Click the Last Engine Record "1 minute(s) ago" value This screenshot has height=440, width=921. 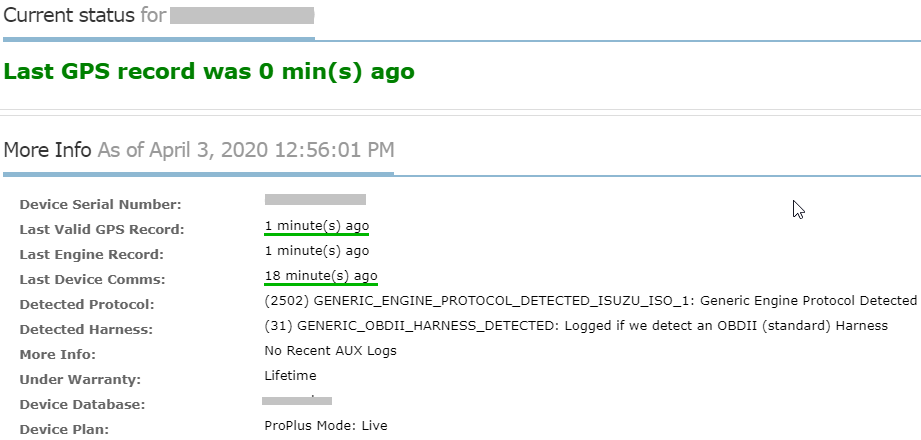[317, 251]
